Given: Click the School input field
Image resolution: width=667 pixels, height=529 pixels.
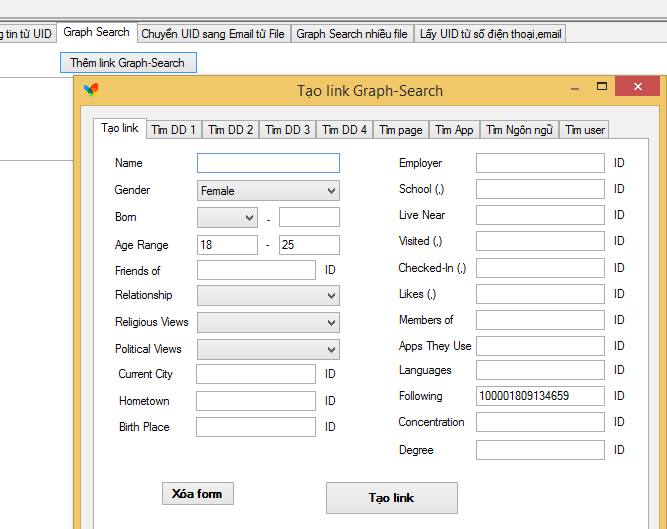Looking at the screenshot, I should (x=540, y=189).
